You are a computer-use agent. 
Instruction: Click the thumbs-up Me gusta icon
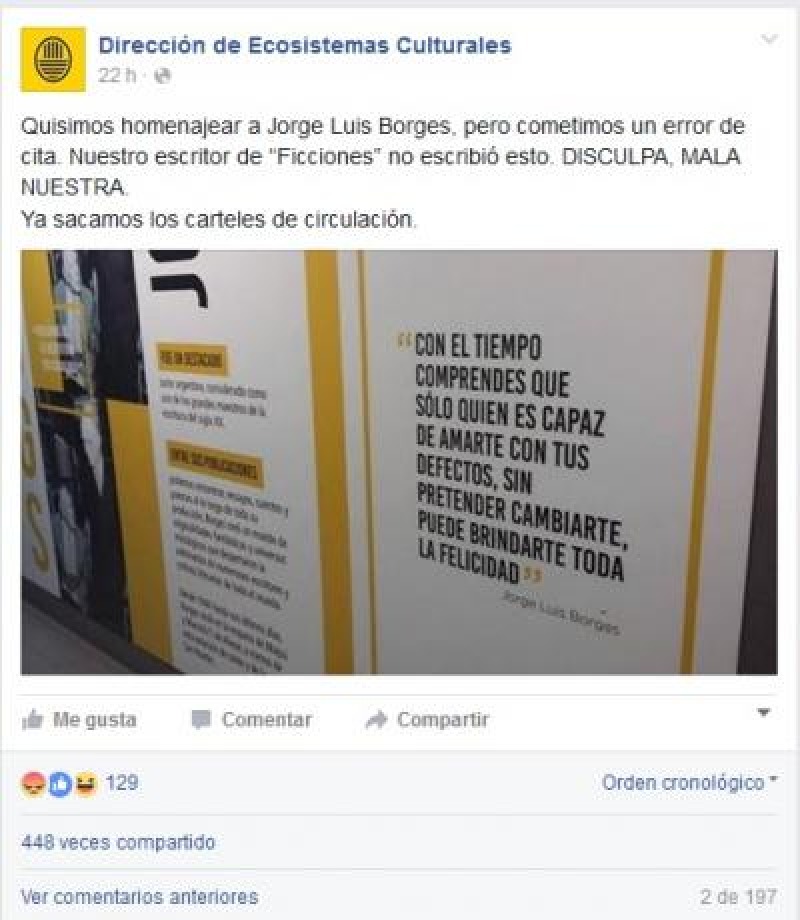pos(33,719)
